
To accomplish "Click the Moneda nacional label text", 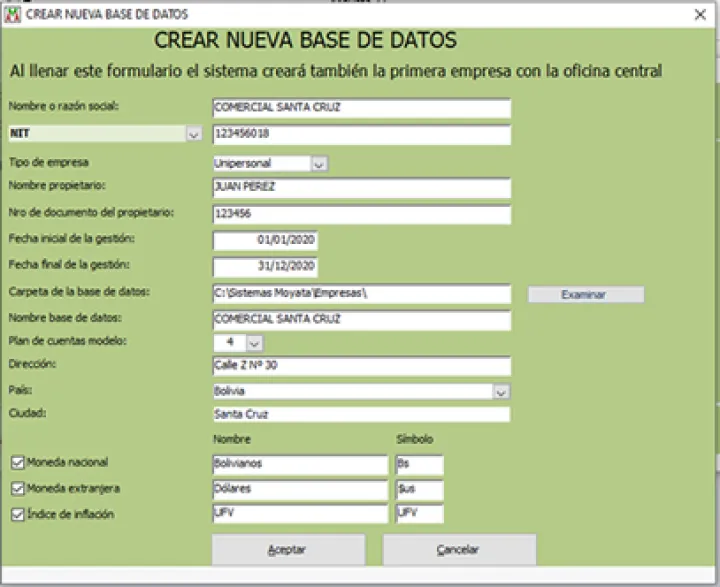I will click(x=68, y=462).
